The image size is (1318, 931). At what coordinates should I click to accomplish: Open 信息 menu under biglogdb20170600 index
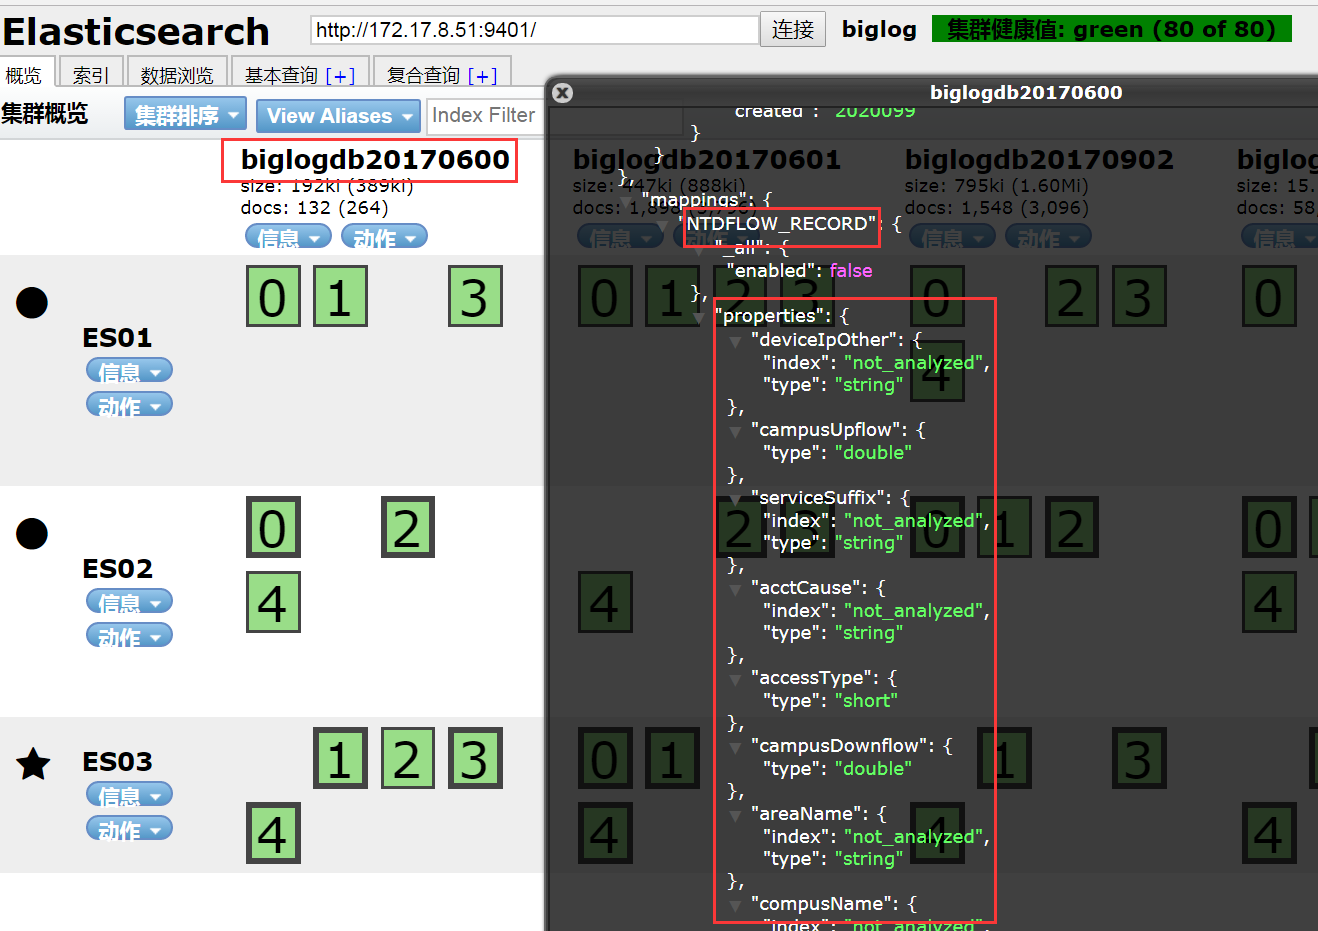coord(288,237)
